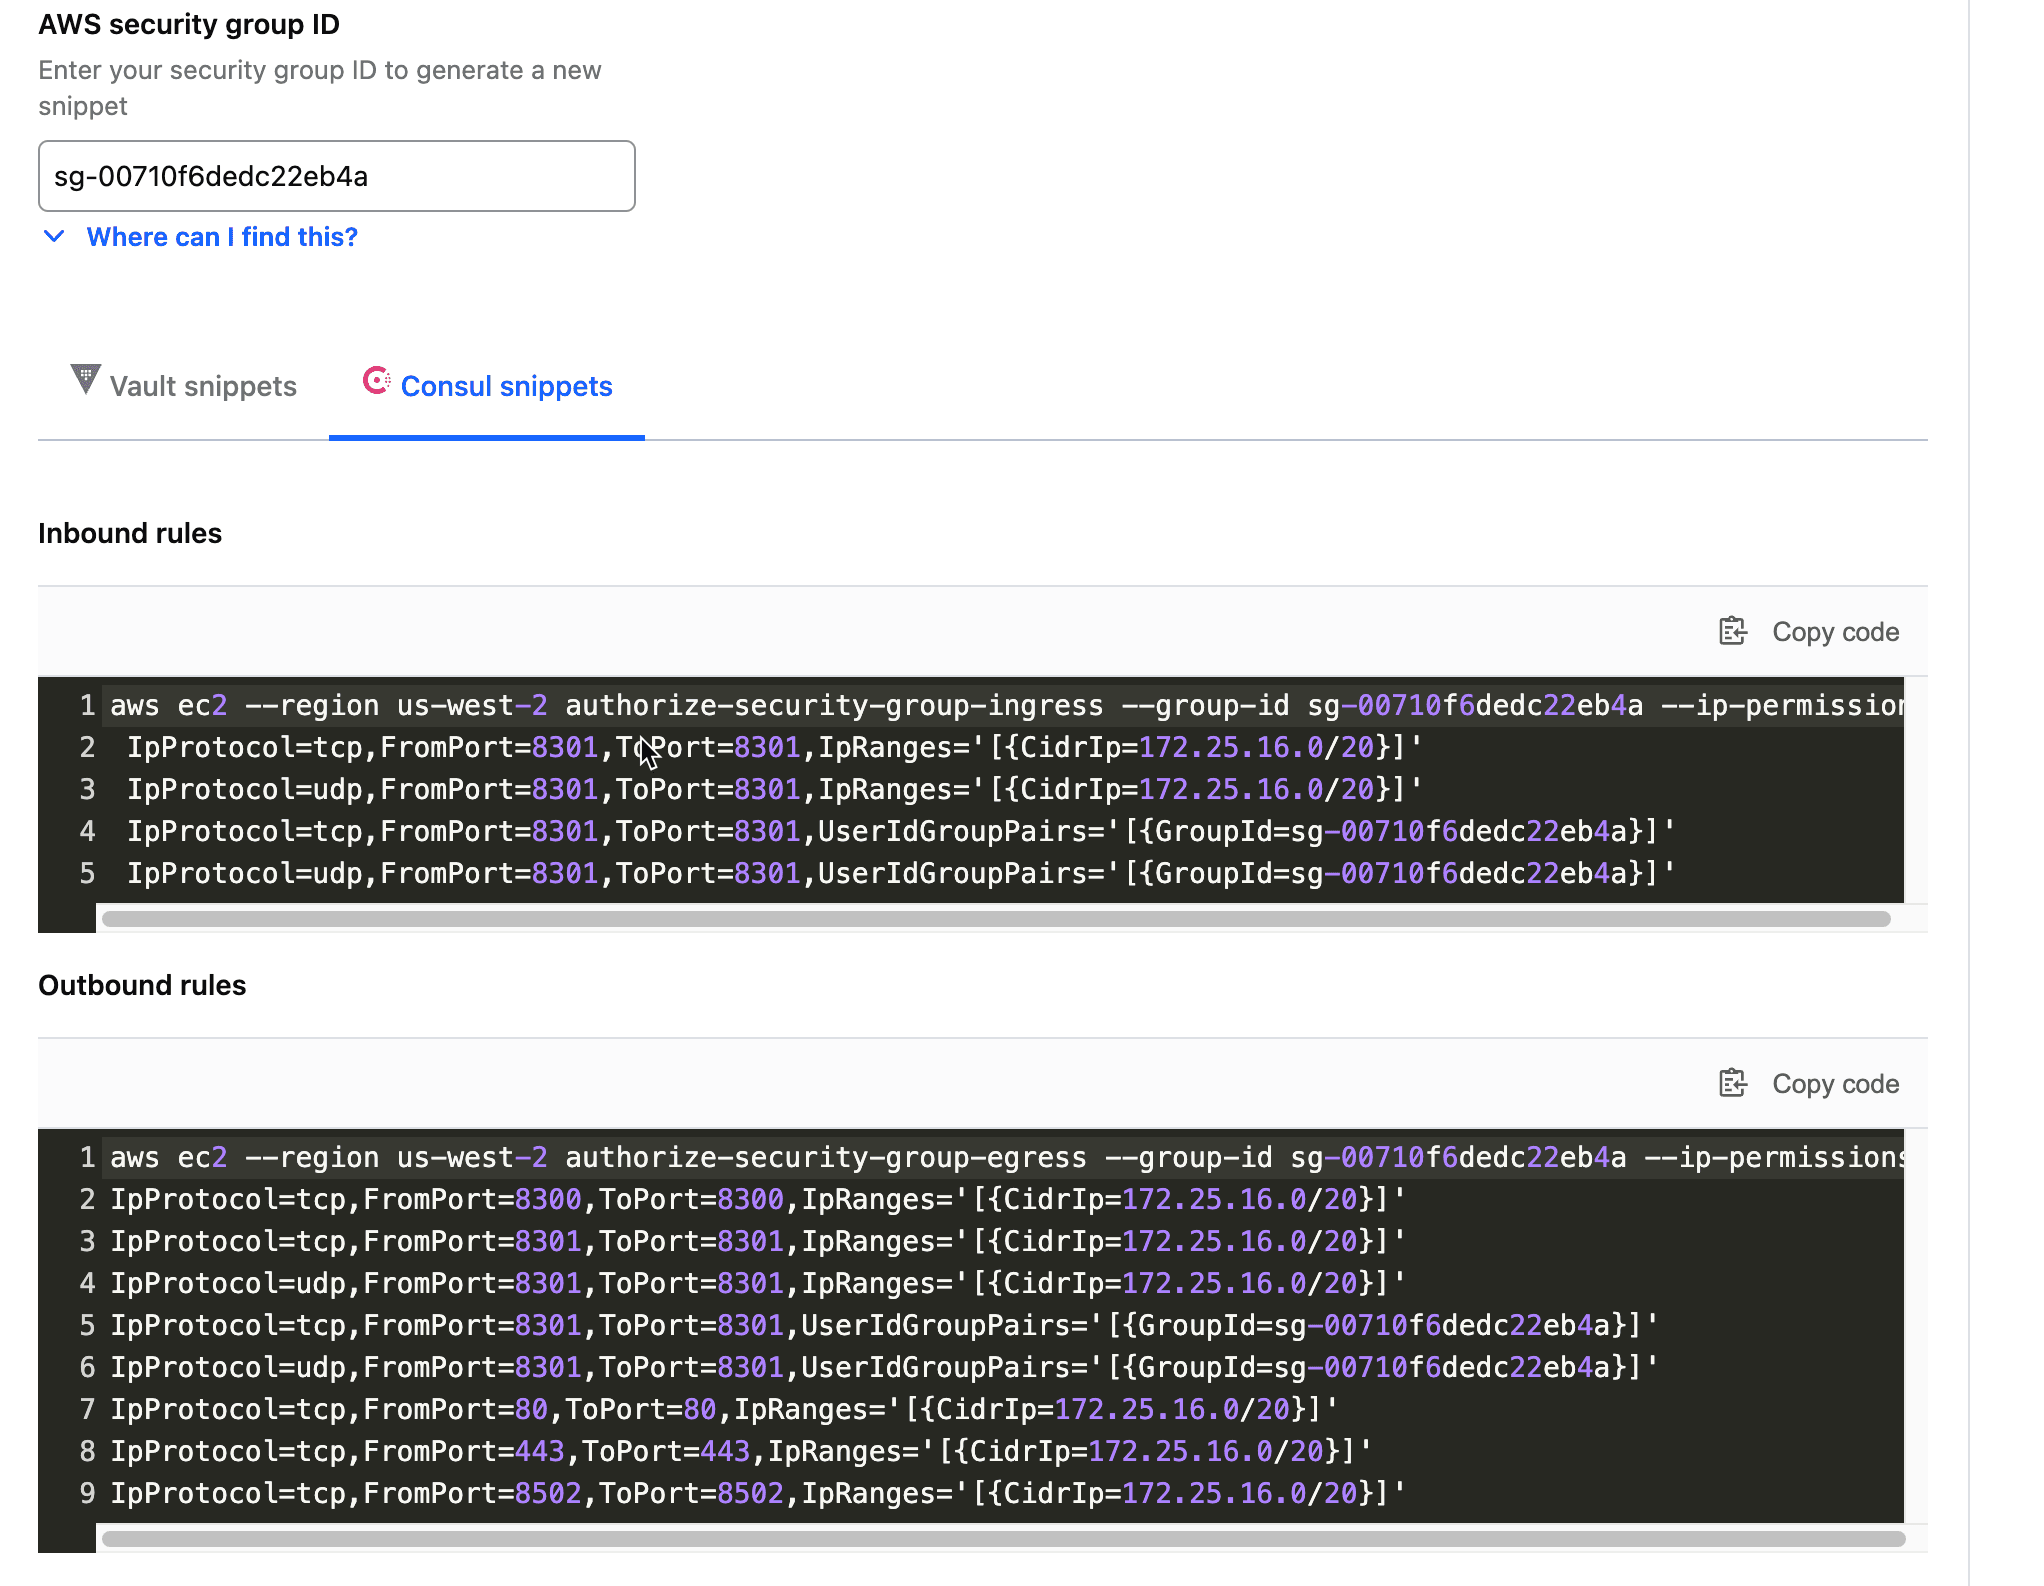
Task: Click outbound line 8 port 443 rule
Action: (741, 1452)
